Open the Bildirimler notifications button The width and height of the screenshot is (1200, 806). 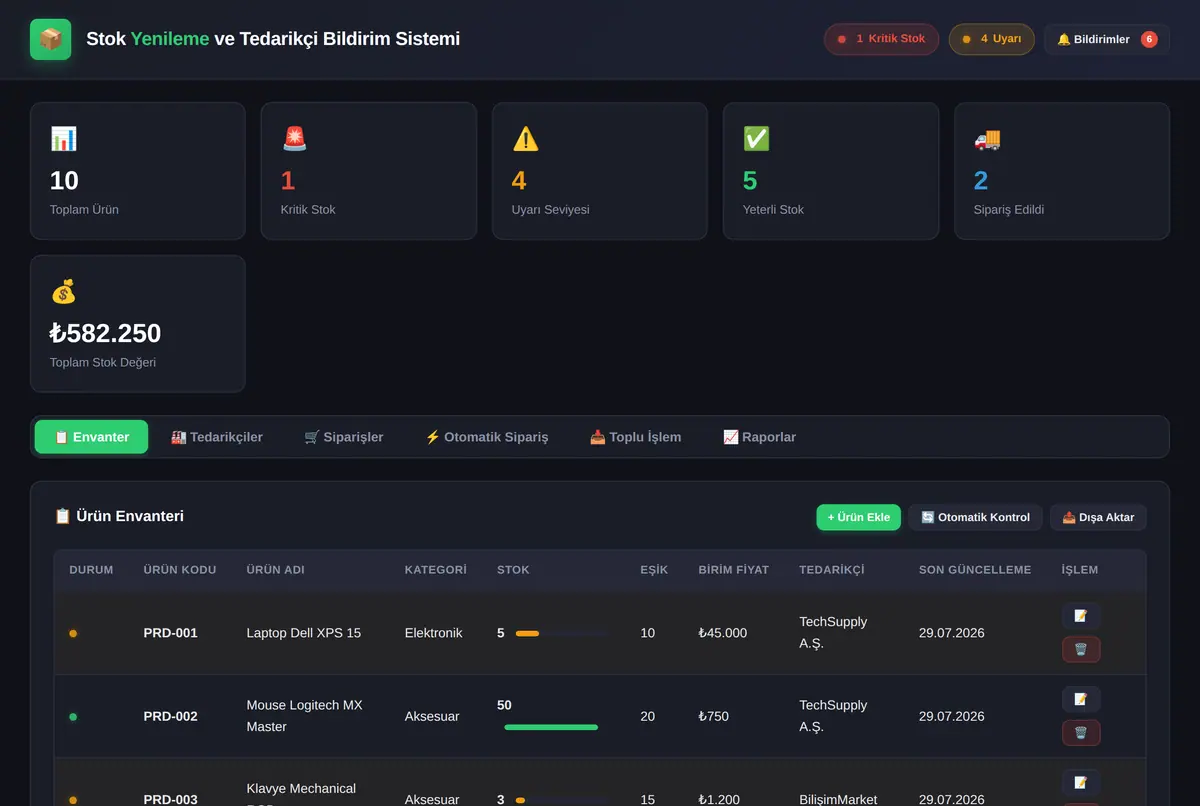(x=1107, y=39)
